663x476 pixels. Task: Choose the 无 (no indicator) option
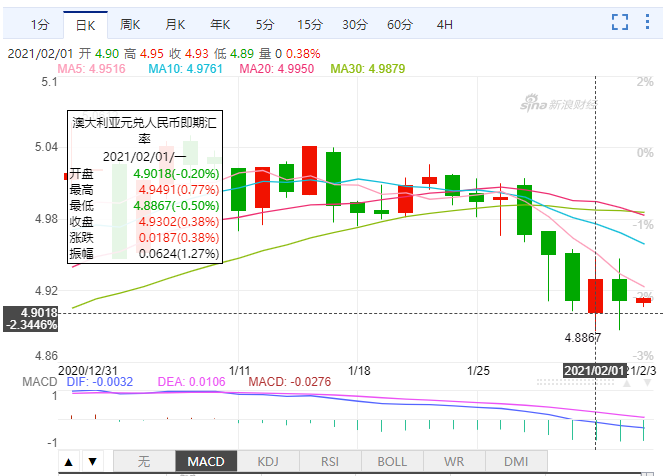144,461
